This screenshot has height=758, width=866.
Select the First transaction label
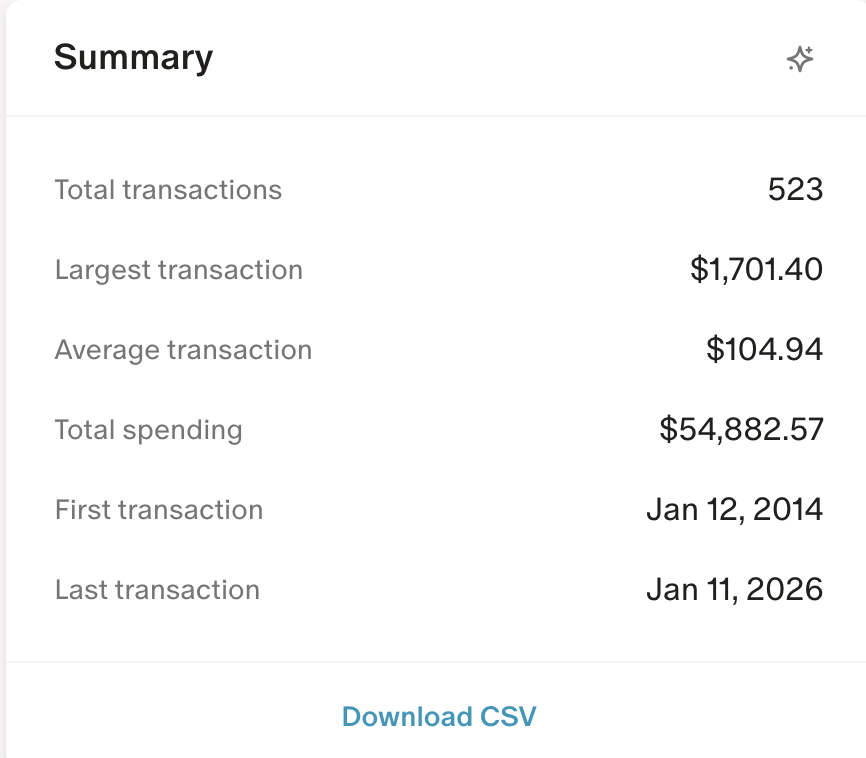point(159,509)
